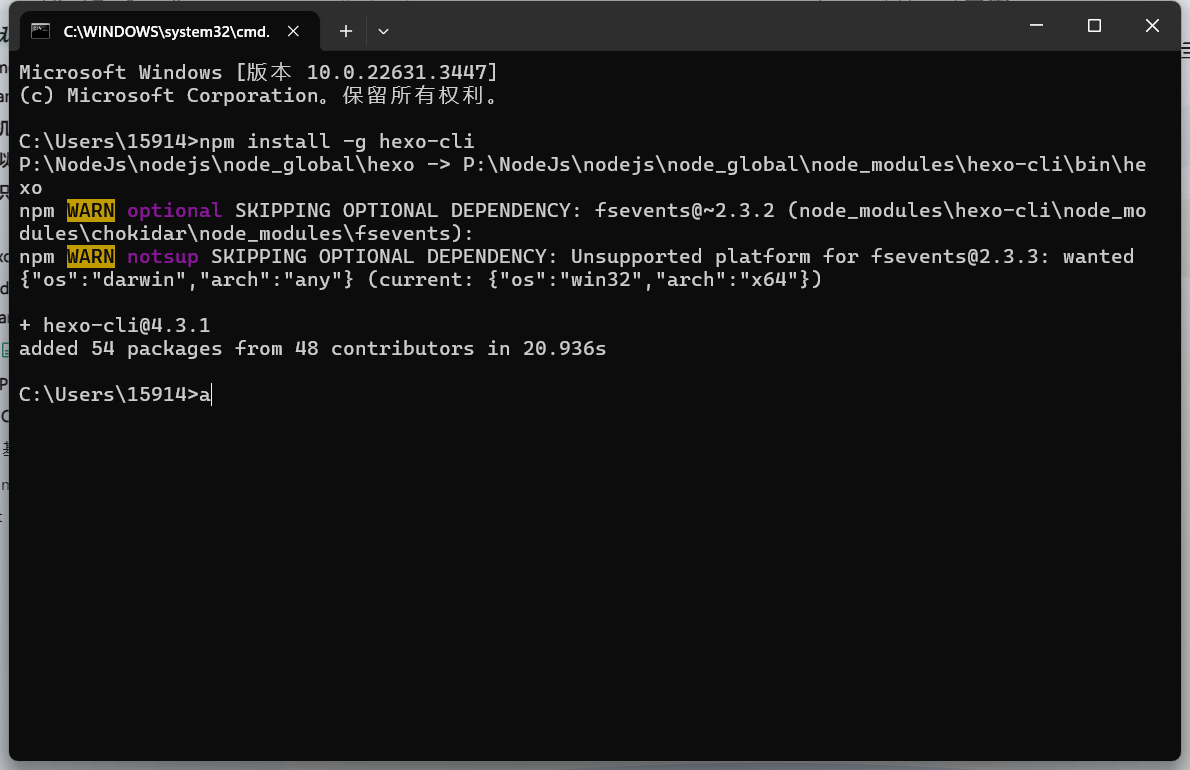
Task: Click the "added 54 packages" summary line
Action: pyautogui.click(x=312, y=349)
